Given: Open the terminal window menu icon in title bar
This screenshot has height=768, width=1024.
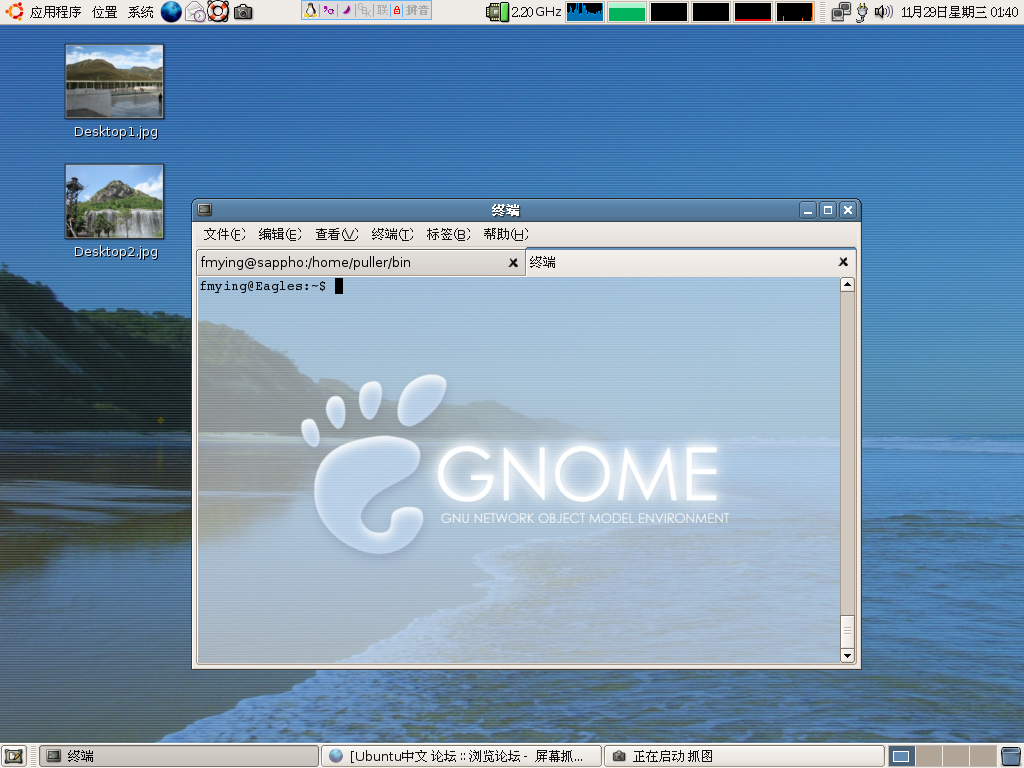Looking at the screenshot, I should tap(204, 210).
